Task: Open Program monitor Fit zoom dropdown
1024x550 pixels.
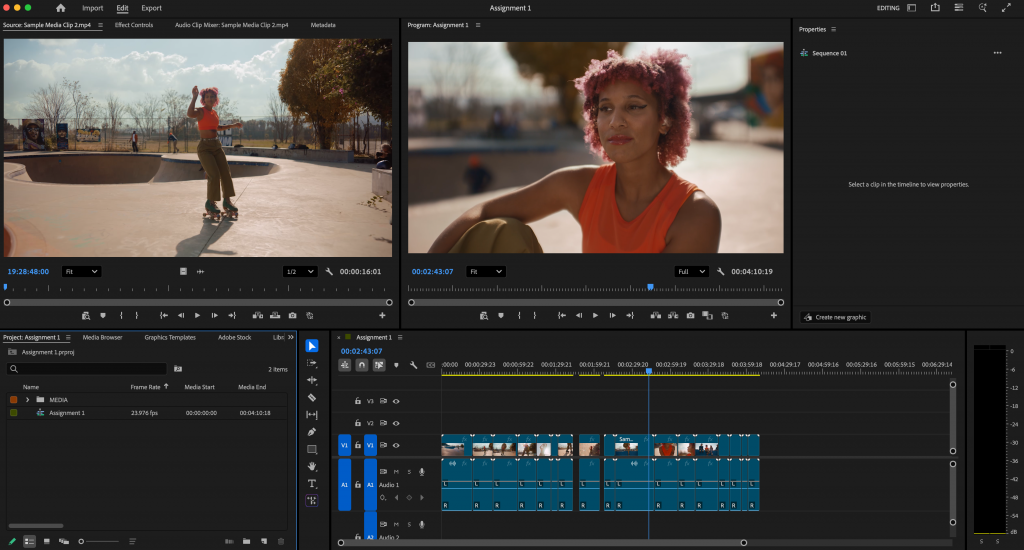Action: click(486, 271)
